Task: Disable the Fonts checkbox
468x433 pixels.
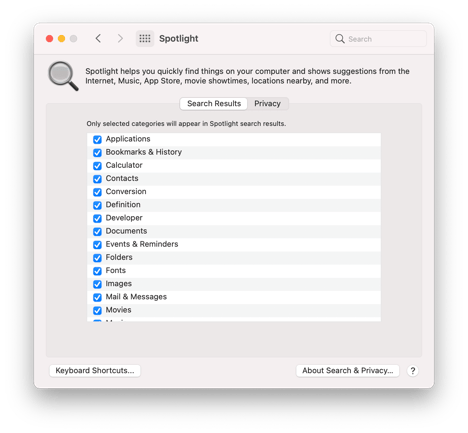Action: [97, 271]
